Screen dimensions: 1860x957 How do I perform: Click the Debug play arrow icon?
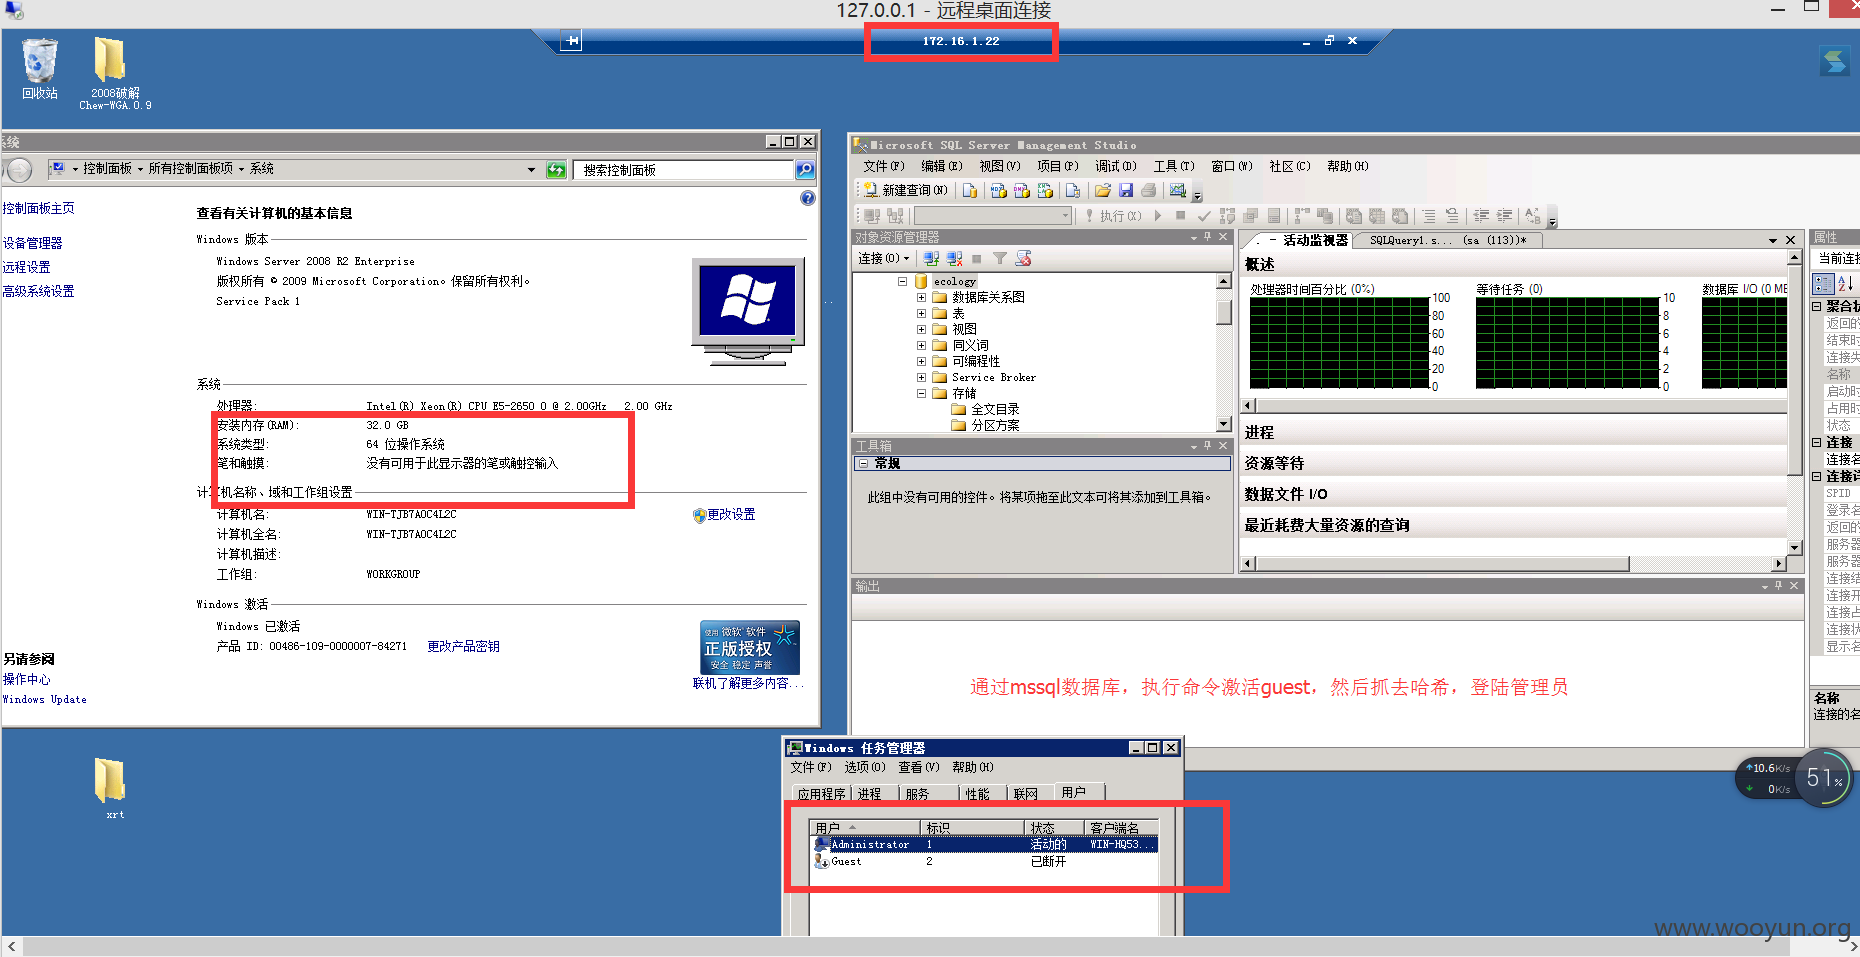coord(1158,216)
